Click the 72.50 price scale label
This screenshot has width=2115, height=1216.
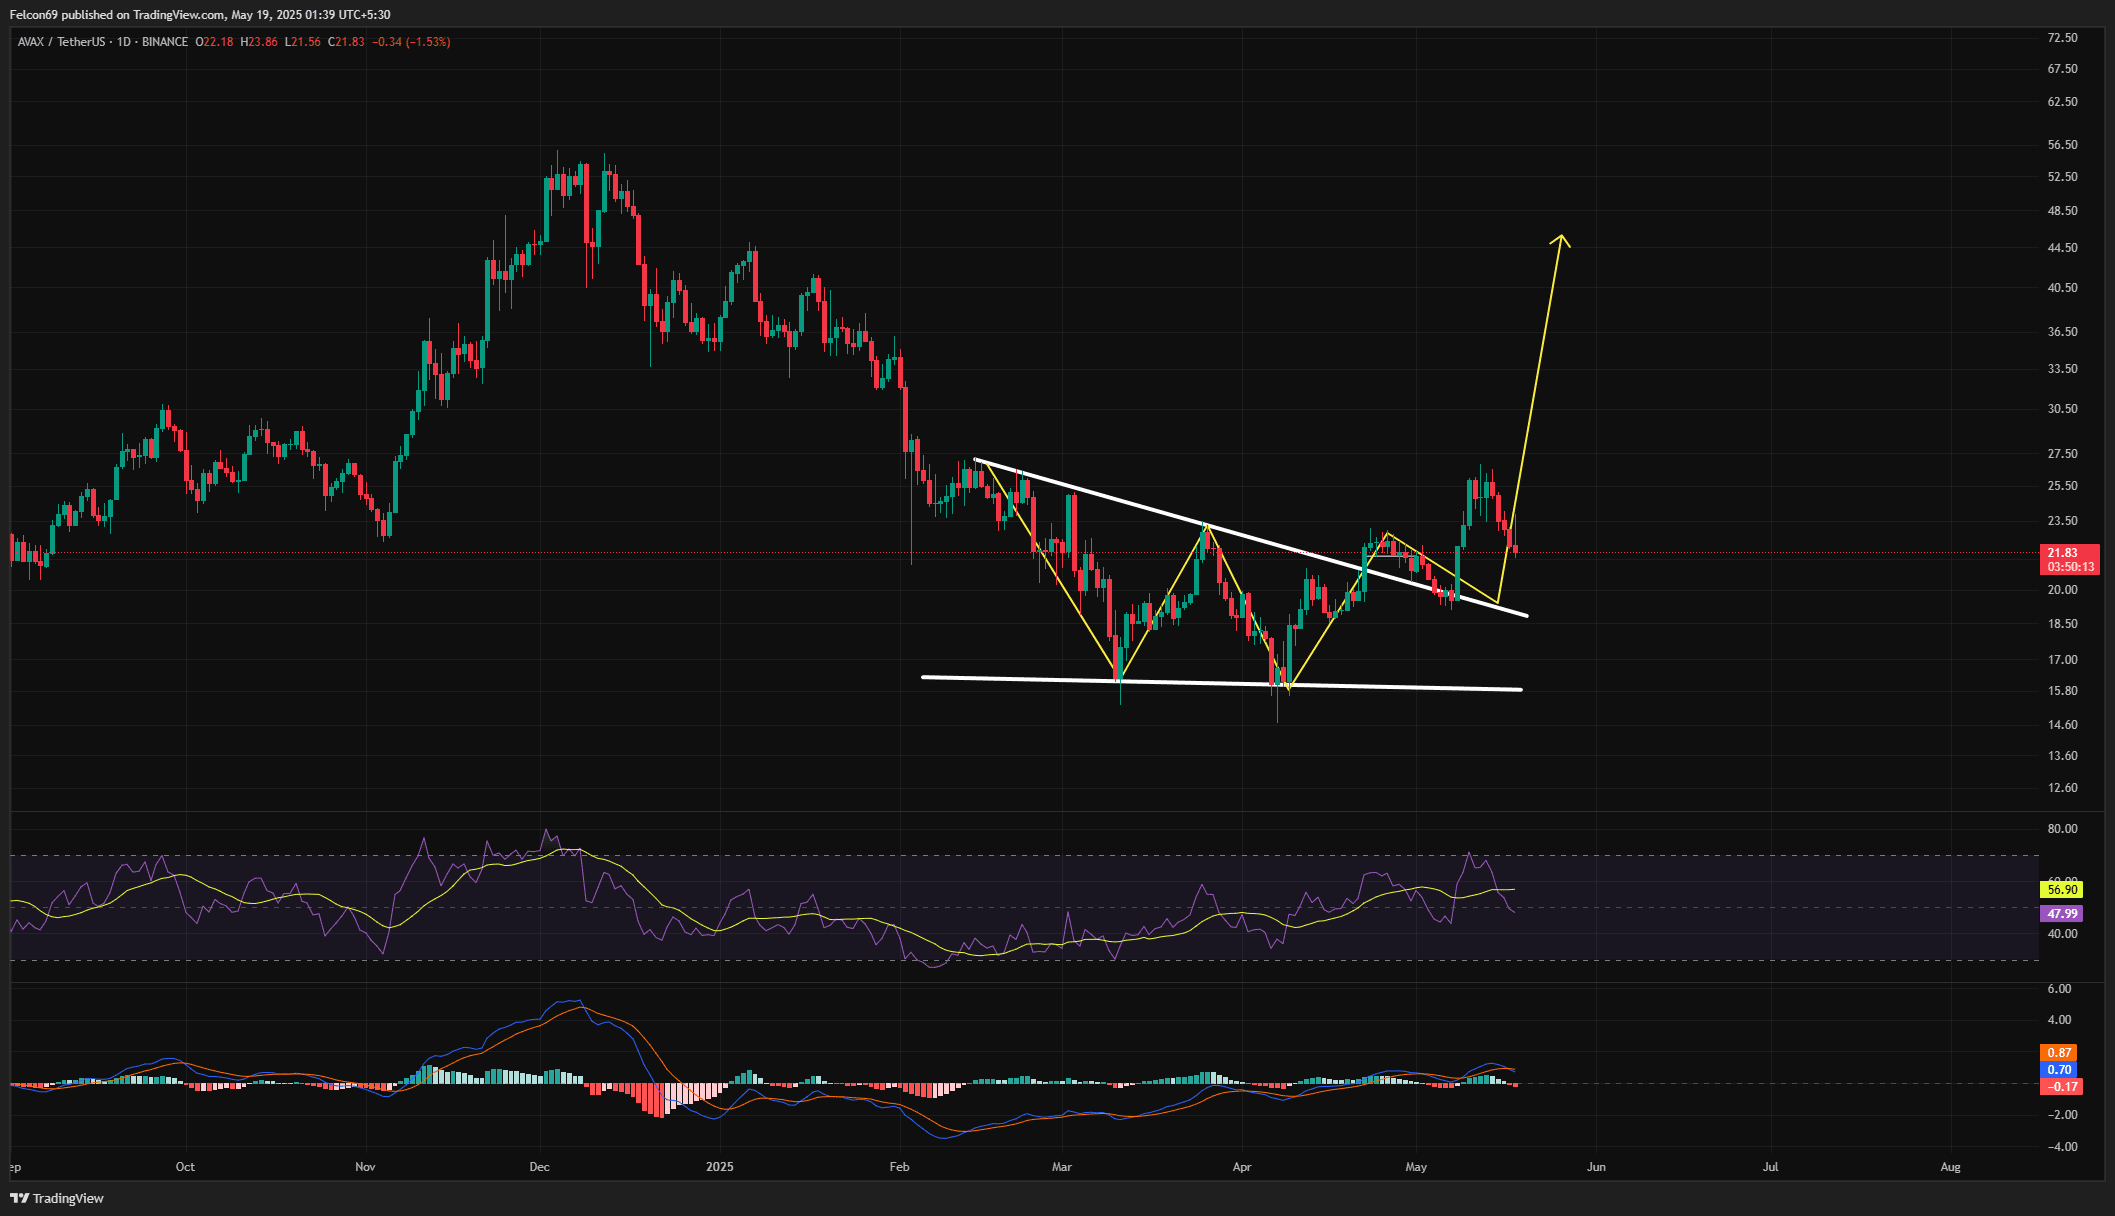[x=2062, y=38]
